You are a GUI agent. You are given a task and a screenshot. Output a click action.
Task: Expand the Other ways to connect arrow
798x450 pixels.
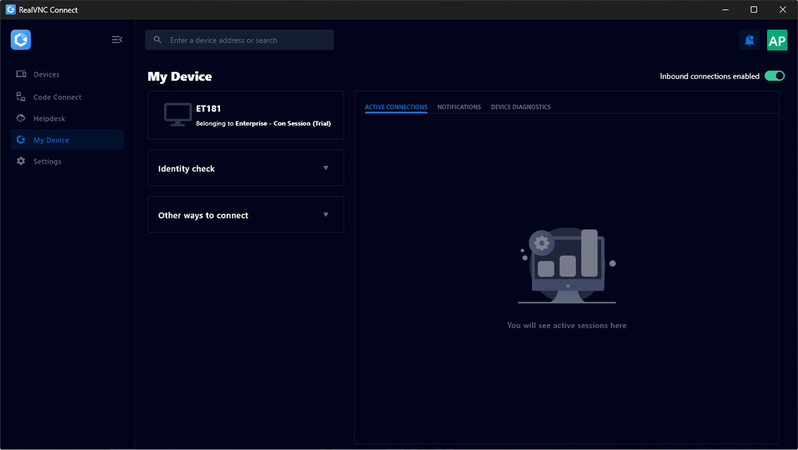point(326,215)
